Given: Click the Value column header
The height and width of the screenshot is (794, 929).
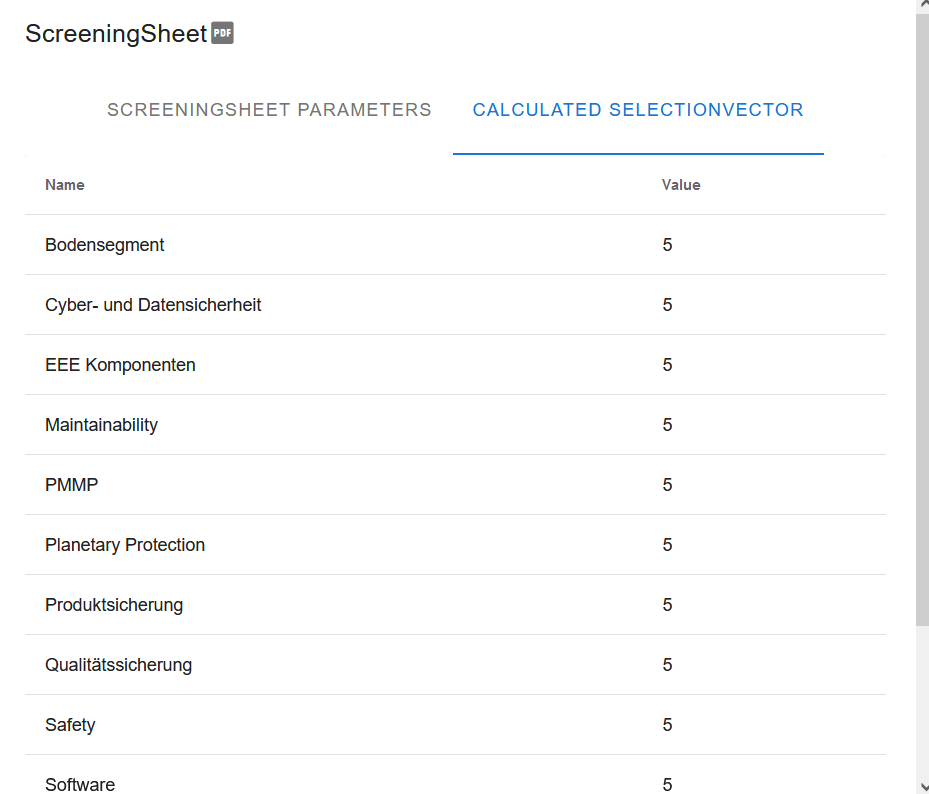Looking at the screenshot, I should tap(681, 185).
